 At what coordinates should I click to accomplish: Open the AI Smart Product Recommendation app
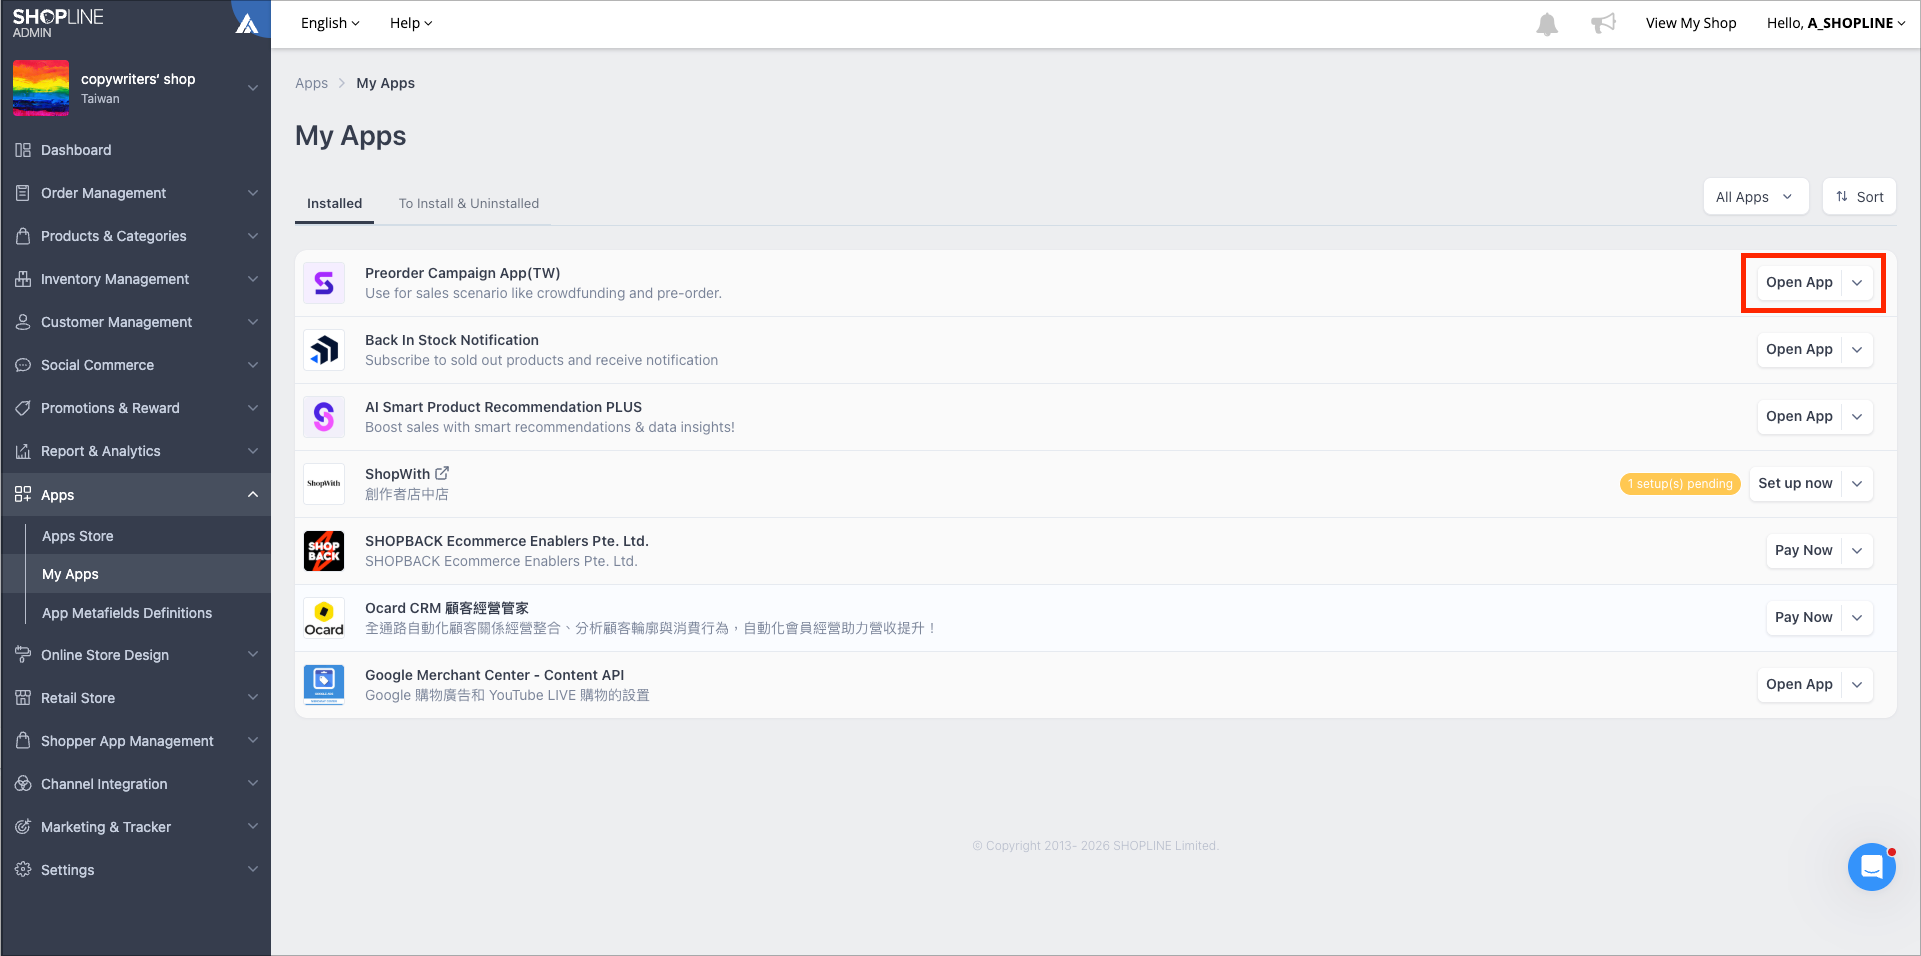pyautogui.click(x=1799, y=417)
